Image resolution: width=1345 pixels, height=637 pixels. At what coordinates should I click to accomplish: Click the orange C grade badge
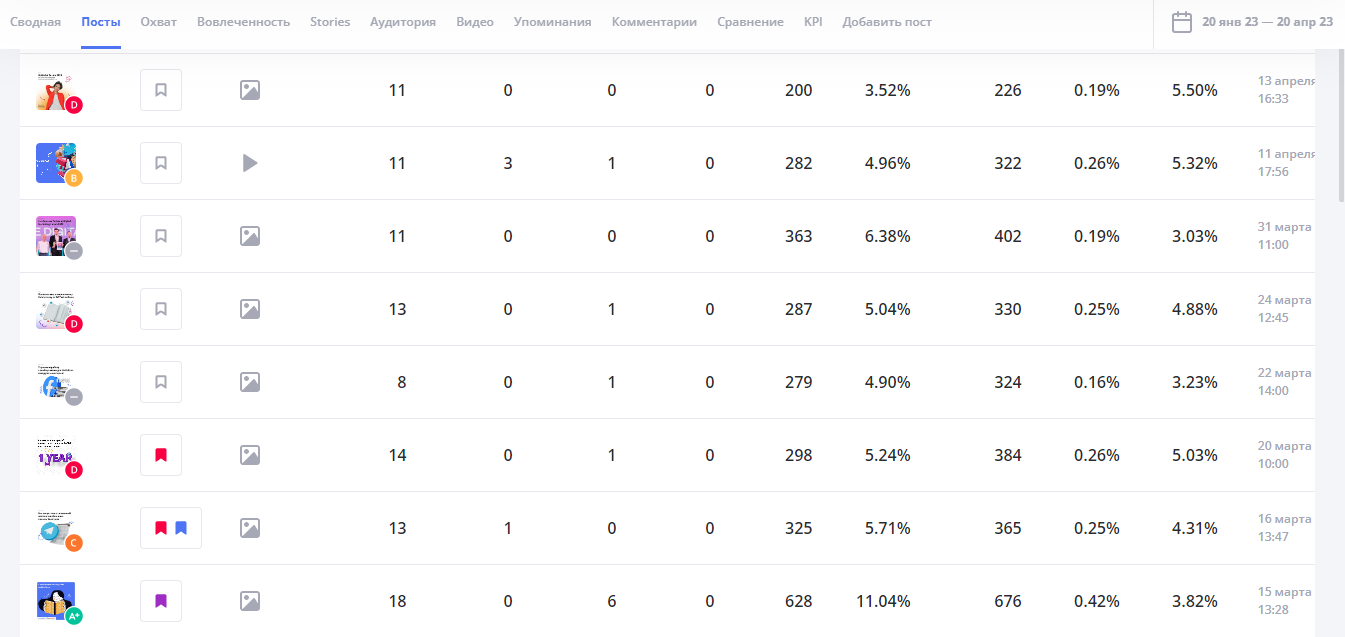click(x=74, y=543)
